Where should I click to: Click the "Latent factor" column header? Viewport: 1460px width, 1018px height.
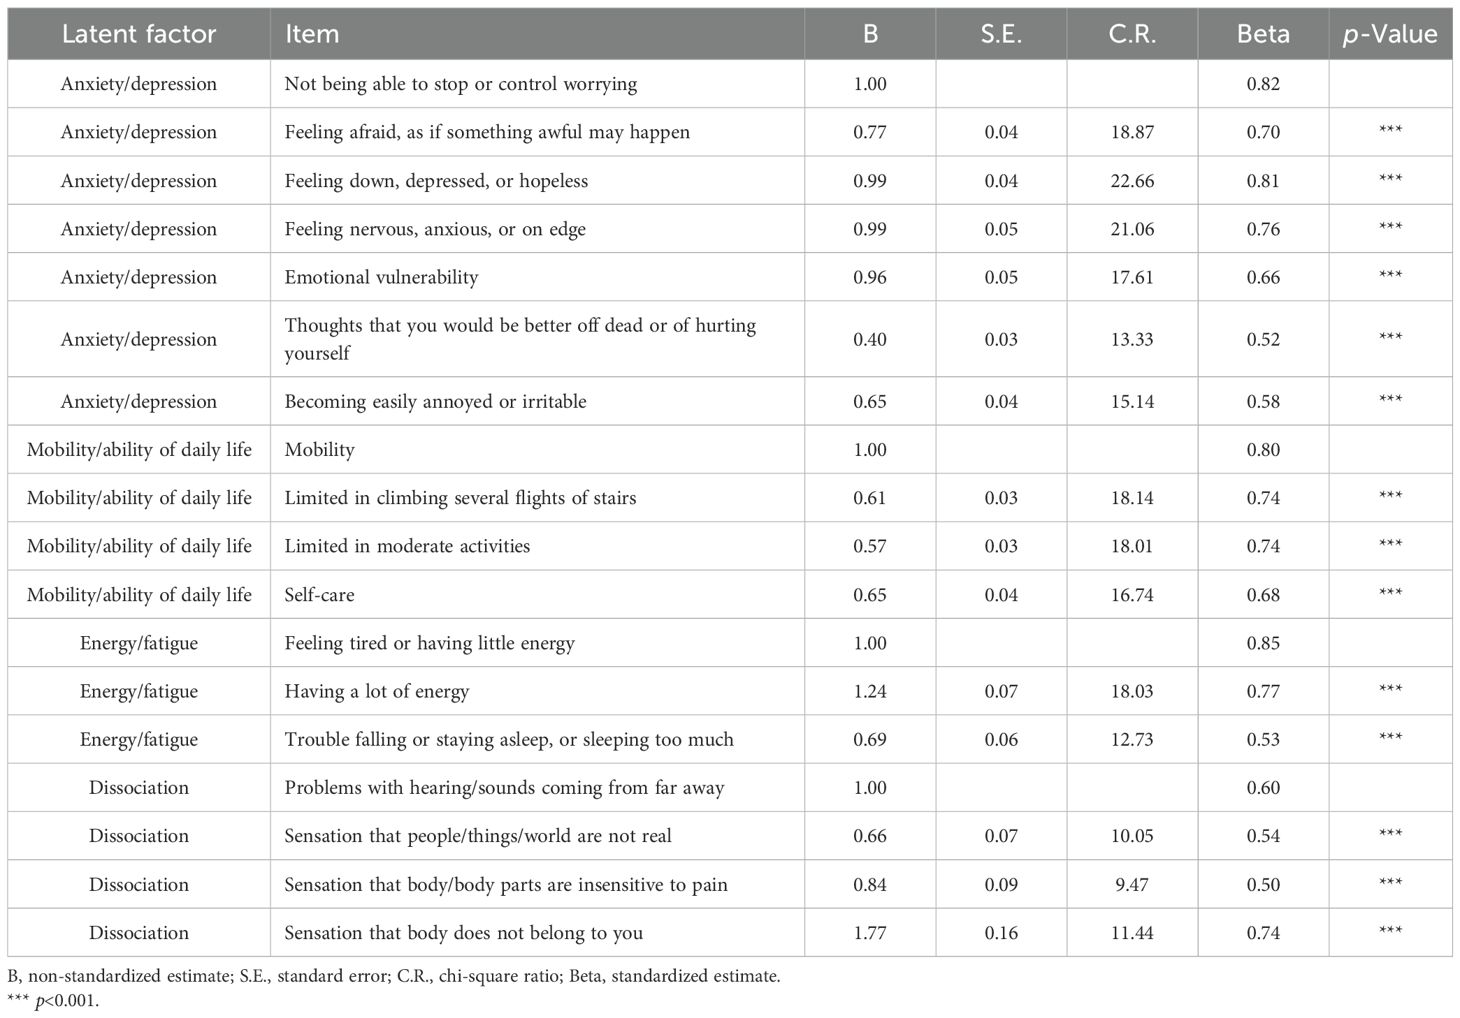[138, 34]
